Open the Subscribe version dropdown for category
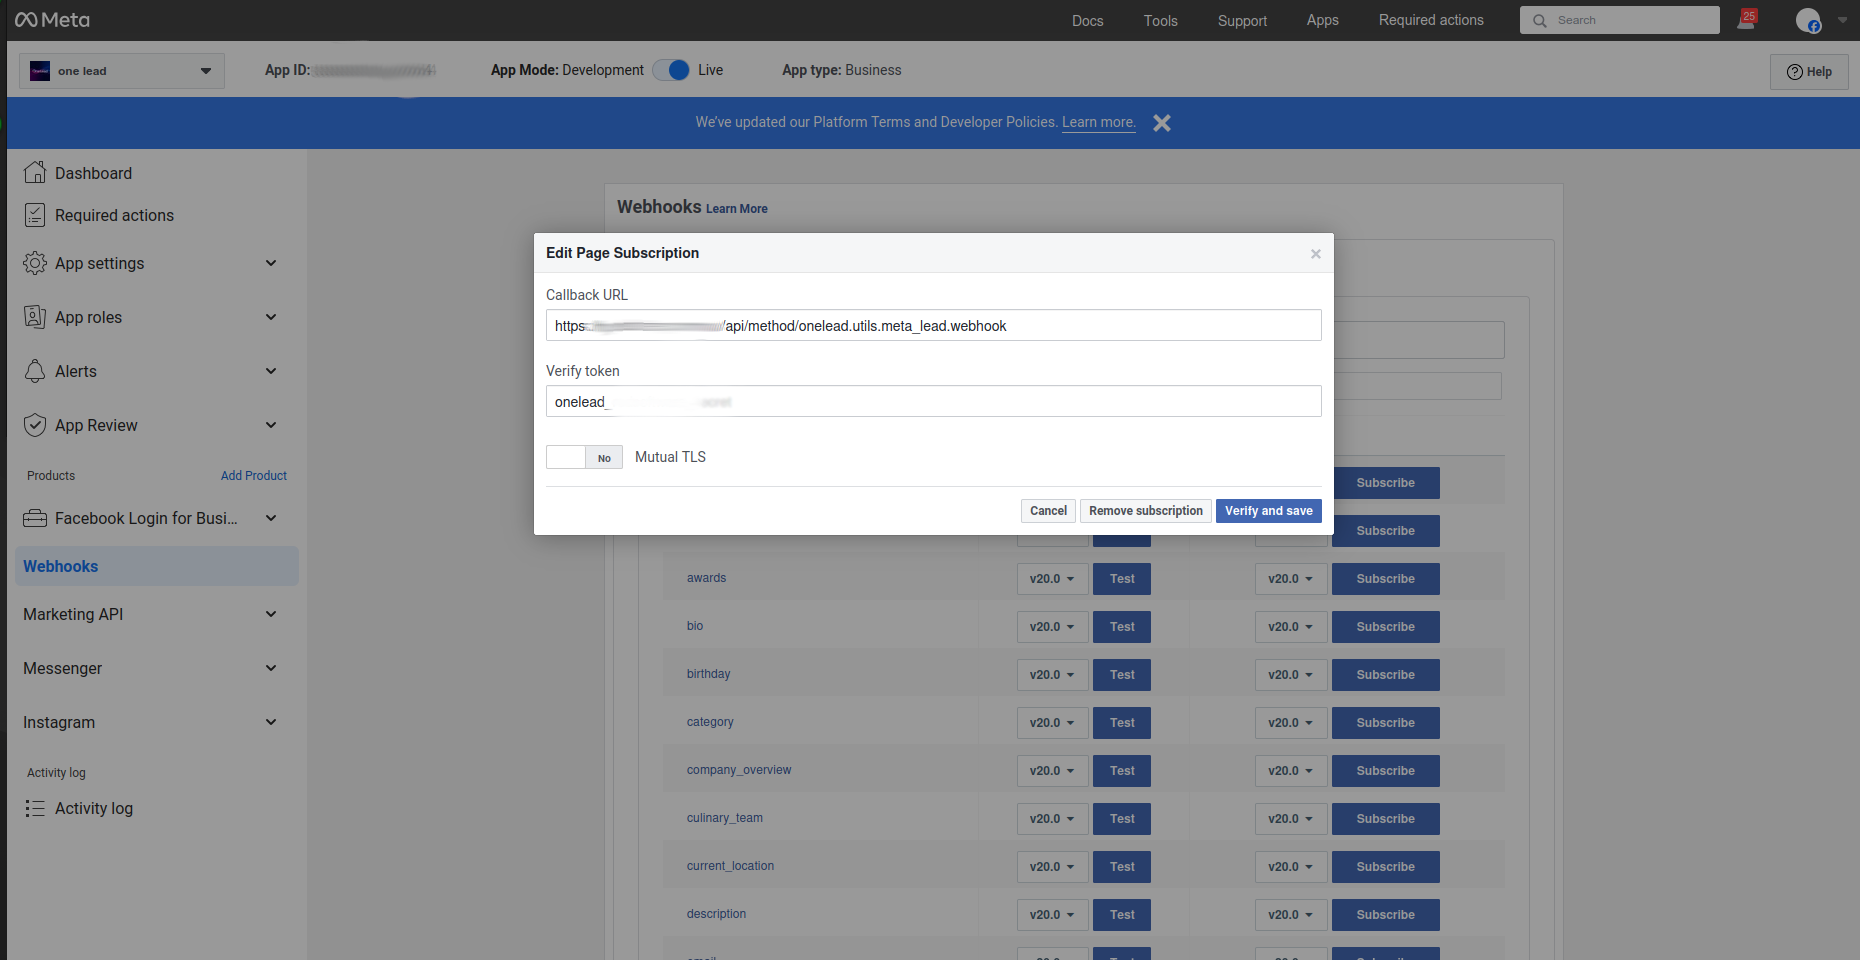Screen dimensions: 1860x960 [x=1291, y=723]
